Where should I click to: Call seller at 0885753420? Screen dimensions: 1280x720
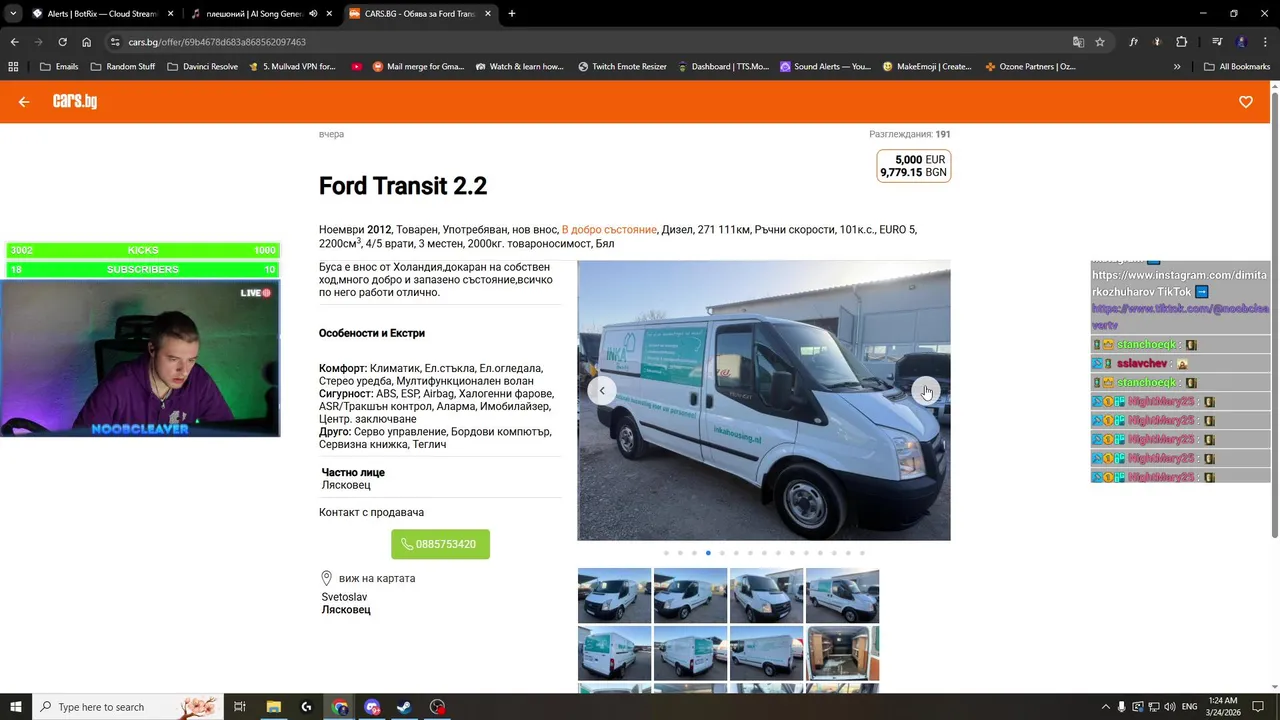pyautogui.click(x=440, y=544)
